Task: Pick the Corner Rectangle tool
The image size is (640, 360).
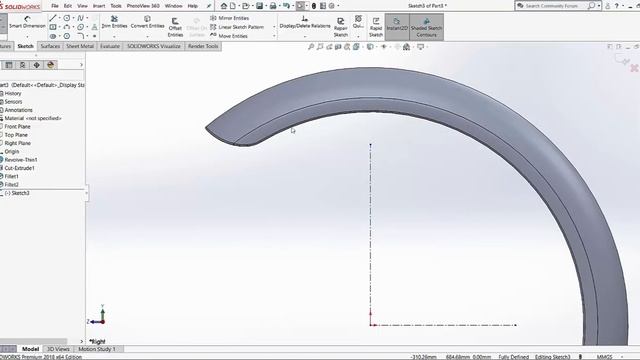Action: pyautogui.click(x=53, y=27)
